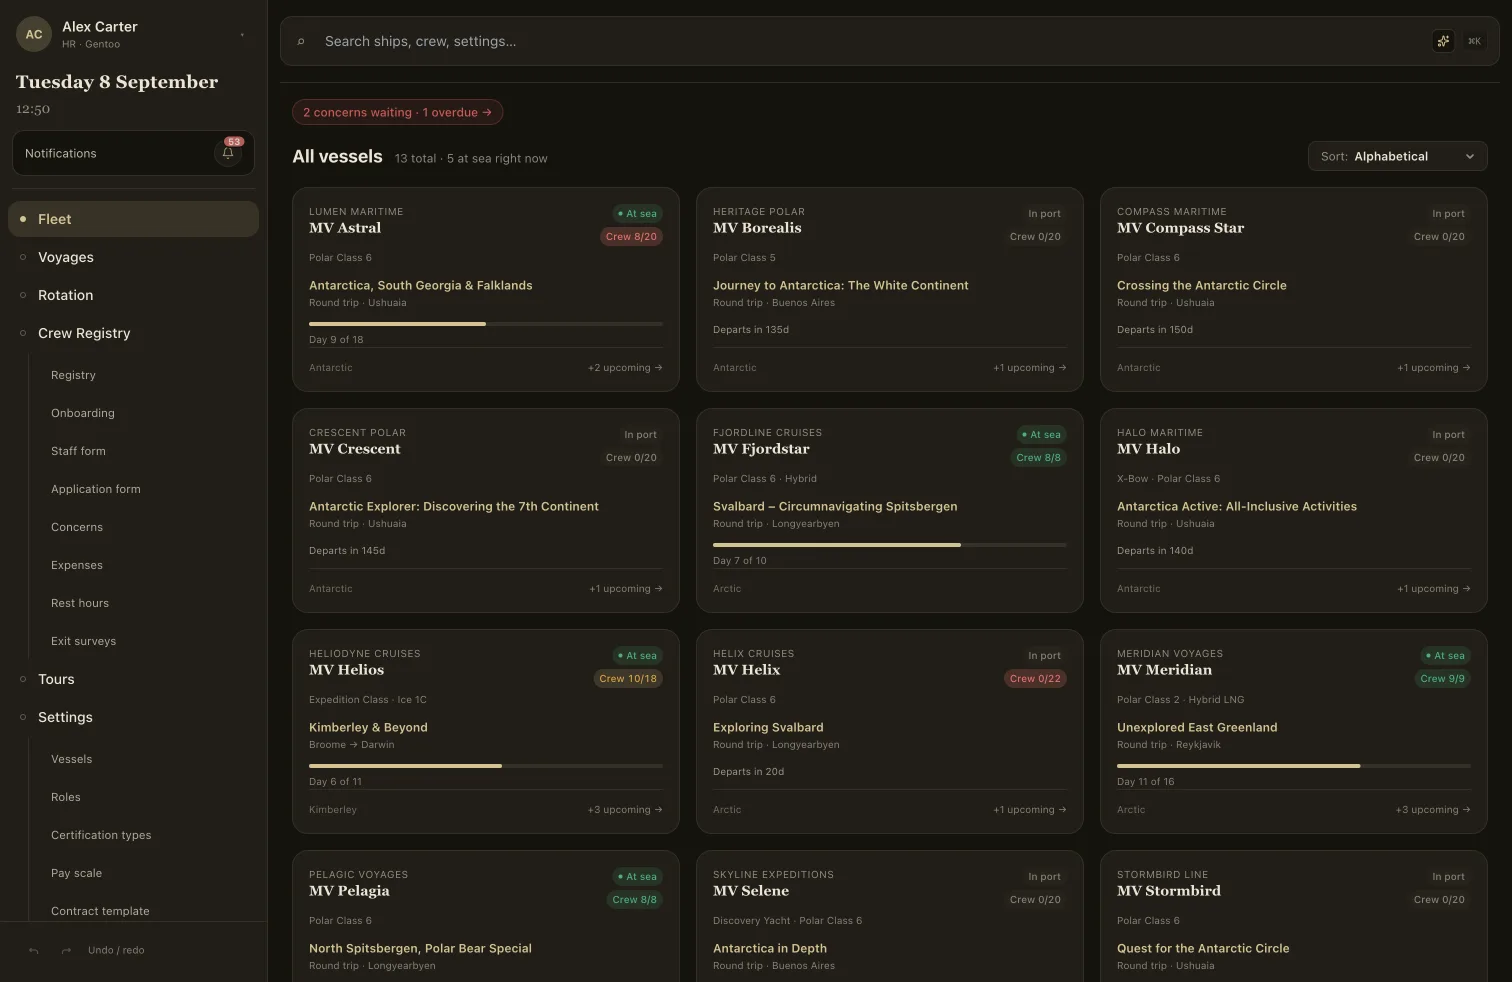Open +2 upcoming link on MV Astral
Screen dimensions: 1512x982
coord(625,368)
